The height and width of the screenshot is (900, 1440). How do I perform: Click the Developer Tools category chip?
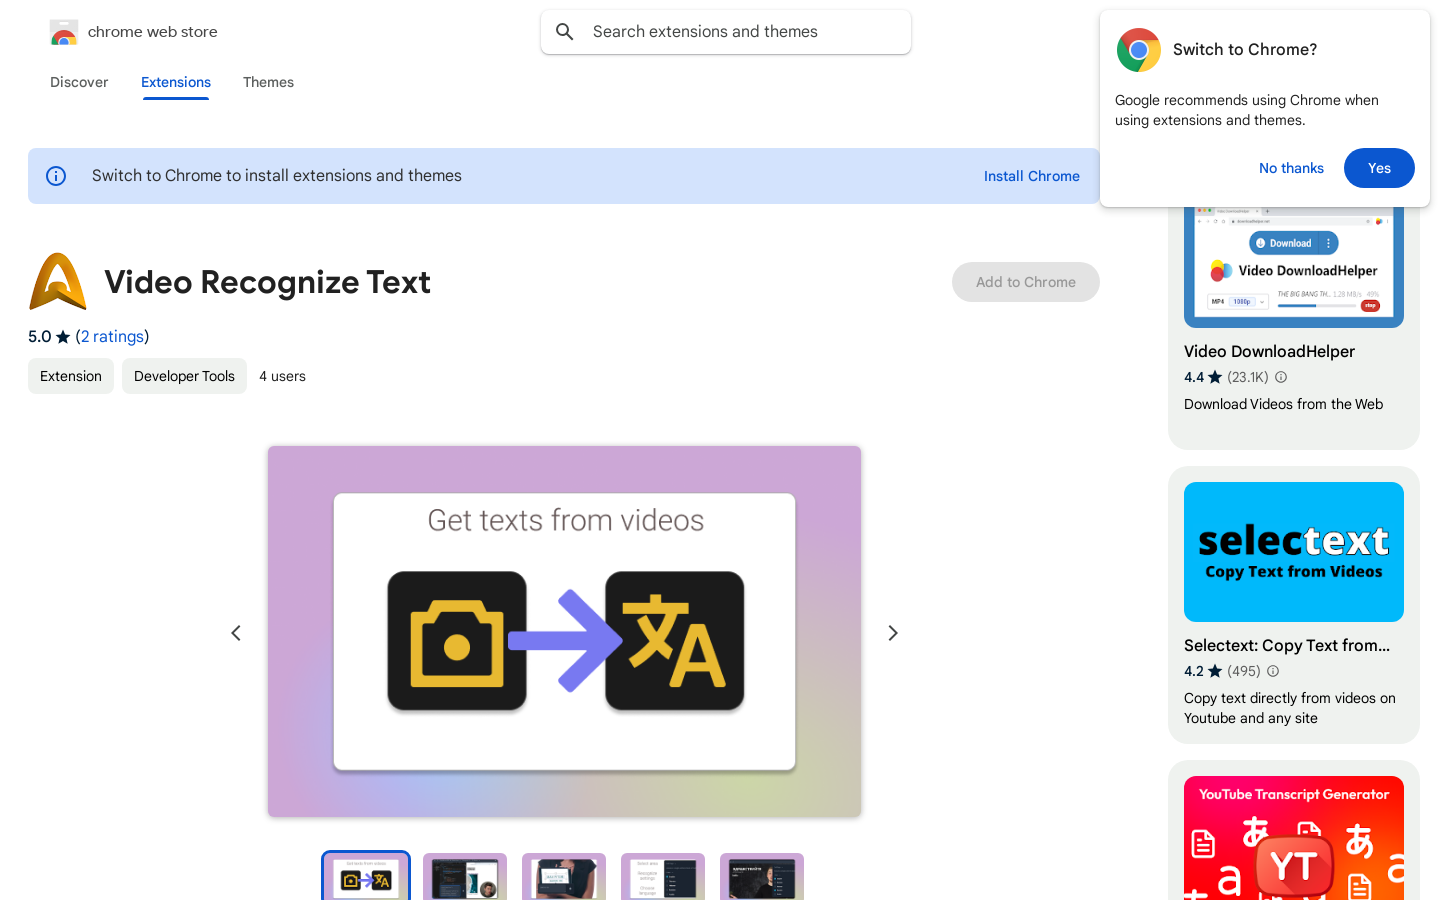click(x=184, y=376)
